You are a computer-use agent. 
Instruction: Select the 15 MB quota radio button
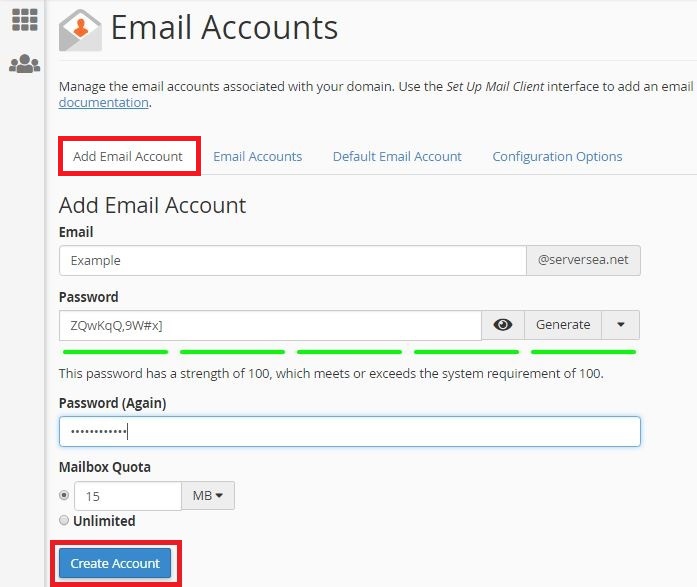64,495
